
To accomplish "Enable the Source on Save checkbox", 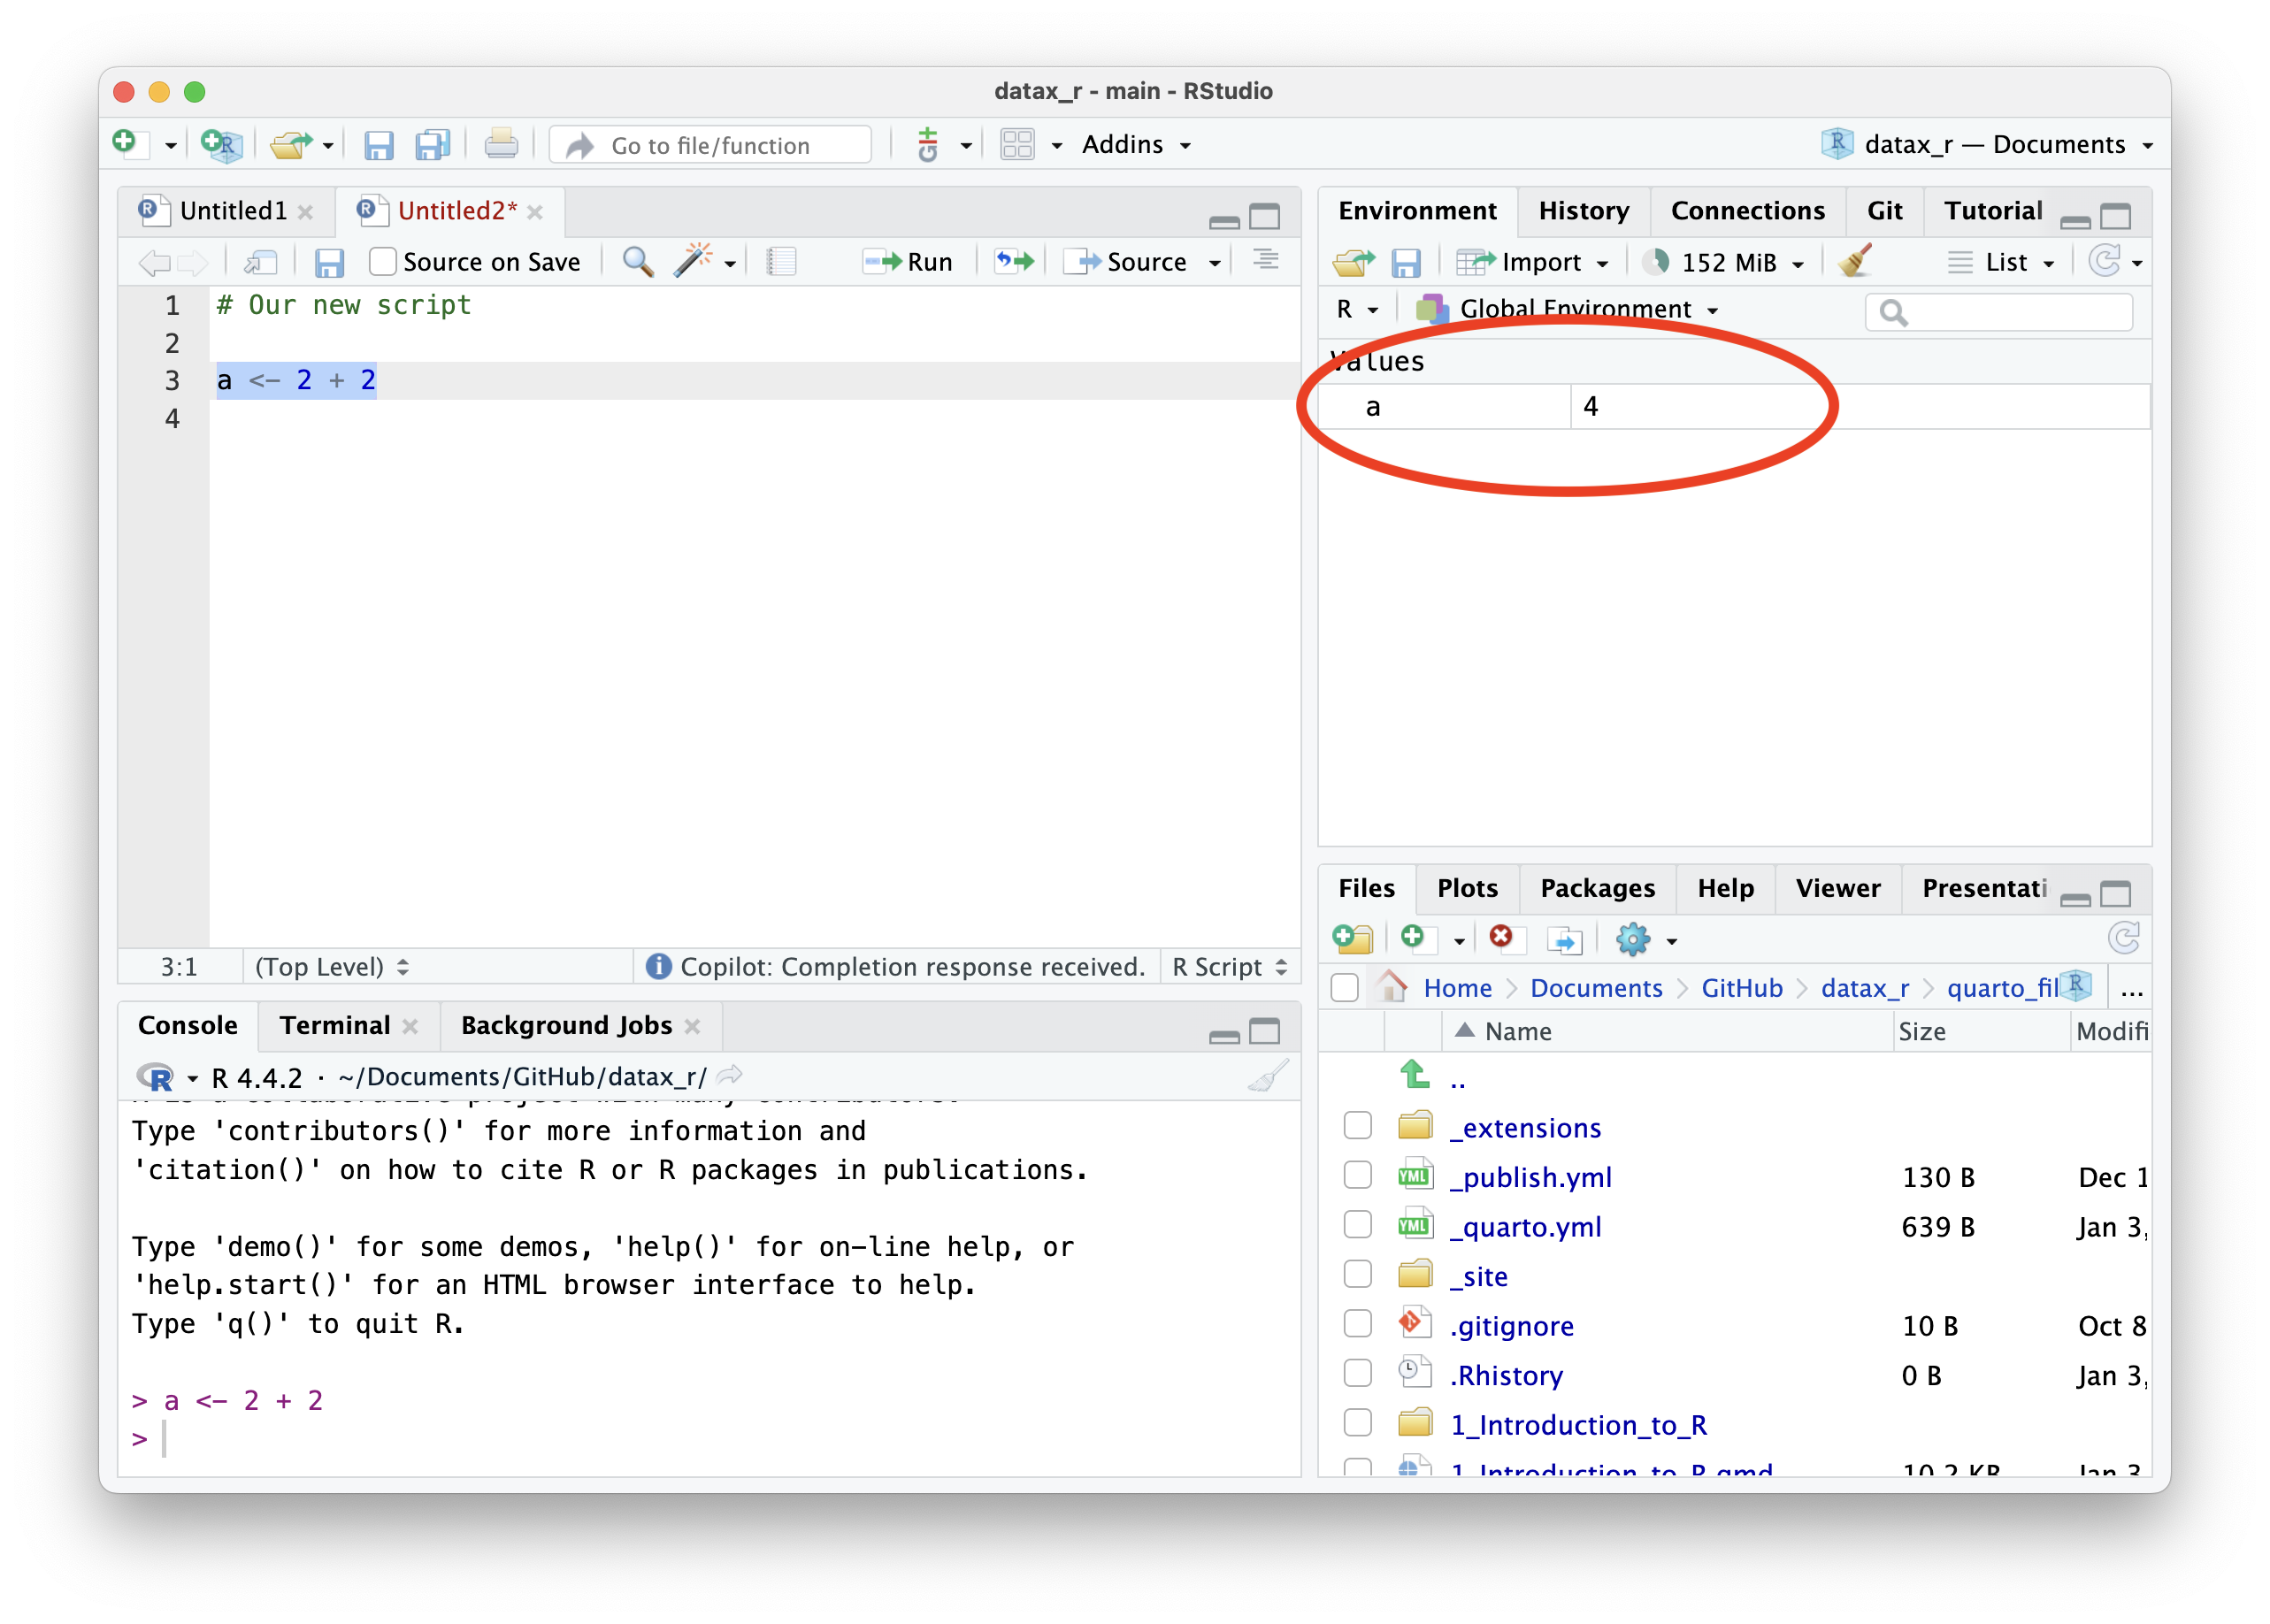I will click(382, 262).
